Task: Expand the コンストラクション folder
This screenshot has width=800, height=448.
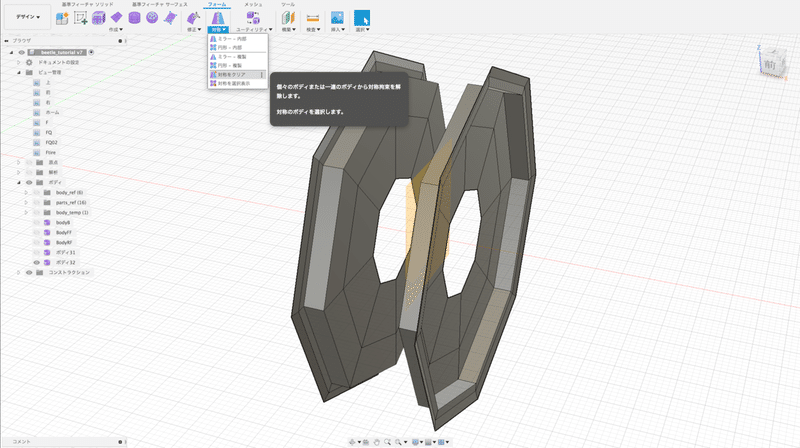Action: pos(19,272)
